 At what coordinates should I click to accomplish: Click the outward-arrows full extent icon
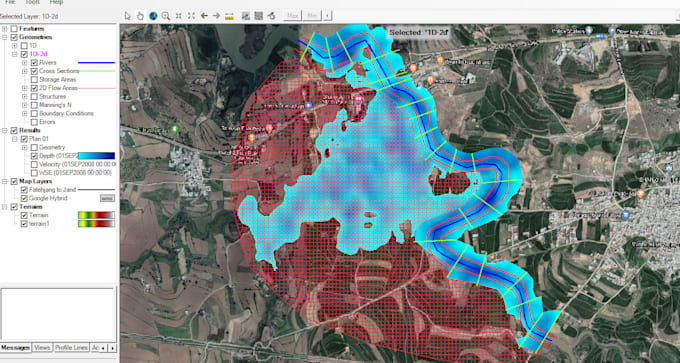click(x=191, y=16)
